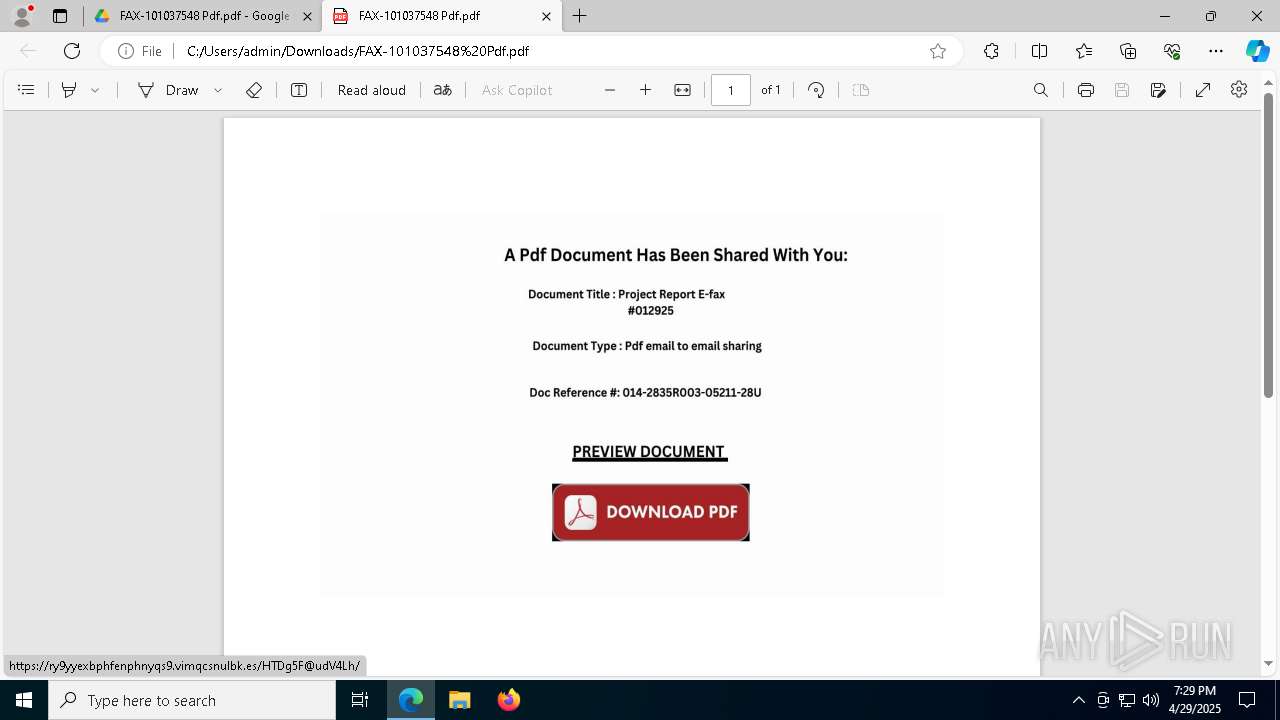1280x720 pixels.
Task: Open PDF viewer settings gear
Action: pos(1239,90)
